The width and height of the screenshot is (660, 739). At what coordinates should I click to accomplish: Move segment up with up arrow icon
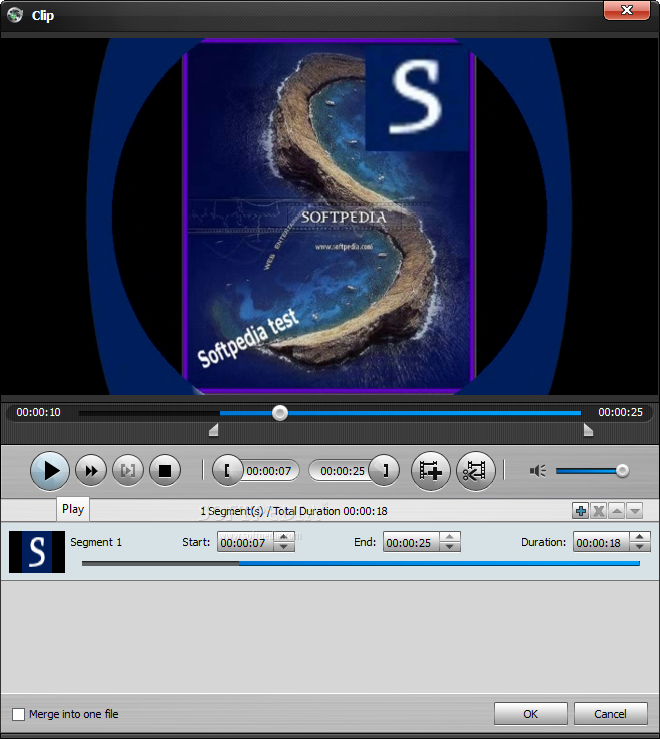(x=617, y=510)
